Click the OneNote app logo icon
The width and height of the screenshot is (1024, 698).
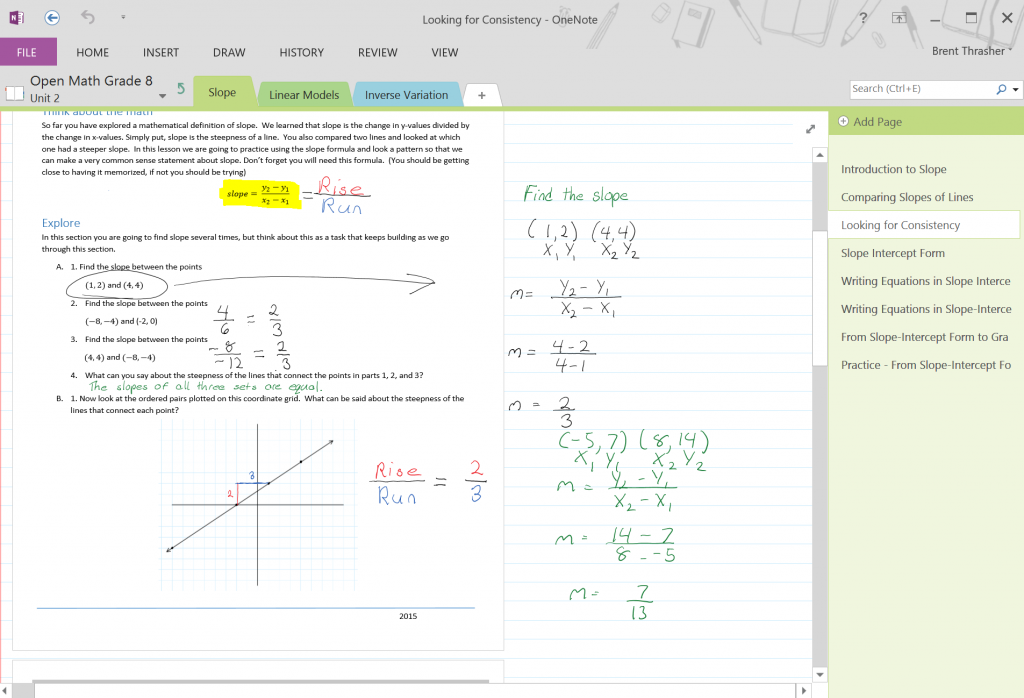coord(16,18)
